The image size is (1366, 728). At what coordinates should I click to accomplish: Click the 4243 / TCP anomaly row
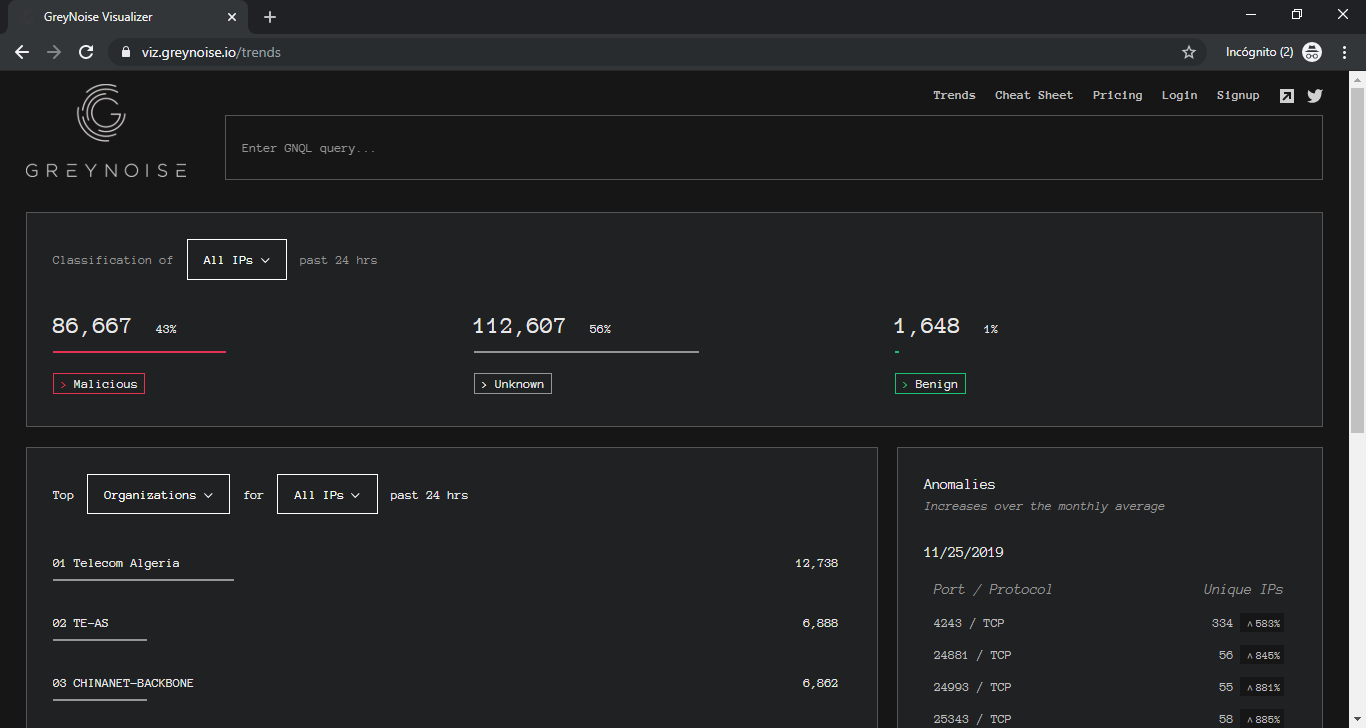tap(1108, 623)
